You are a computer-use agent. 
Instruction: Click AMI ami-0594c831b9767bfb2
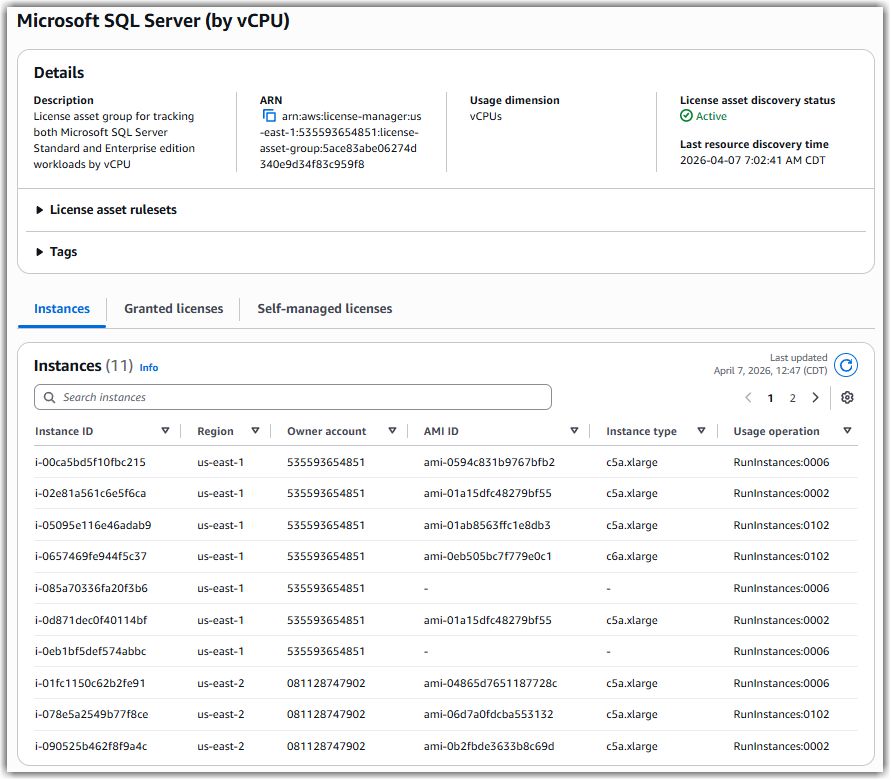pyautogui.click(x=489, y=462)
